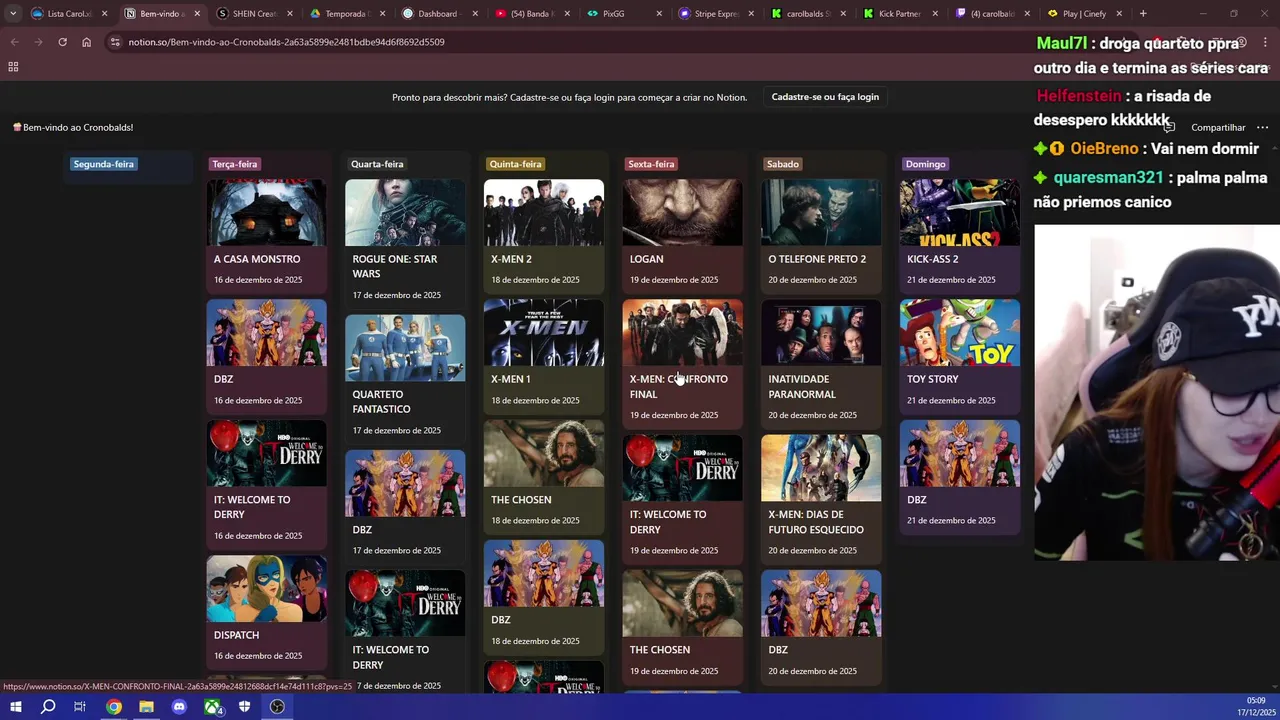This screenshot has width=1280, height=720.
Task: Reload the Notion page
Action: click(62, 42)
